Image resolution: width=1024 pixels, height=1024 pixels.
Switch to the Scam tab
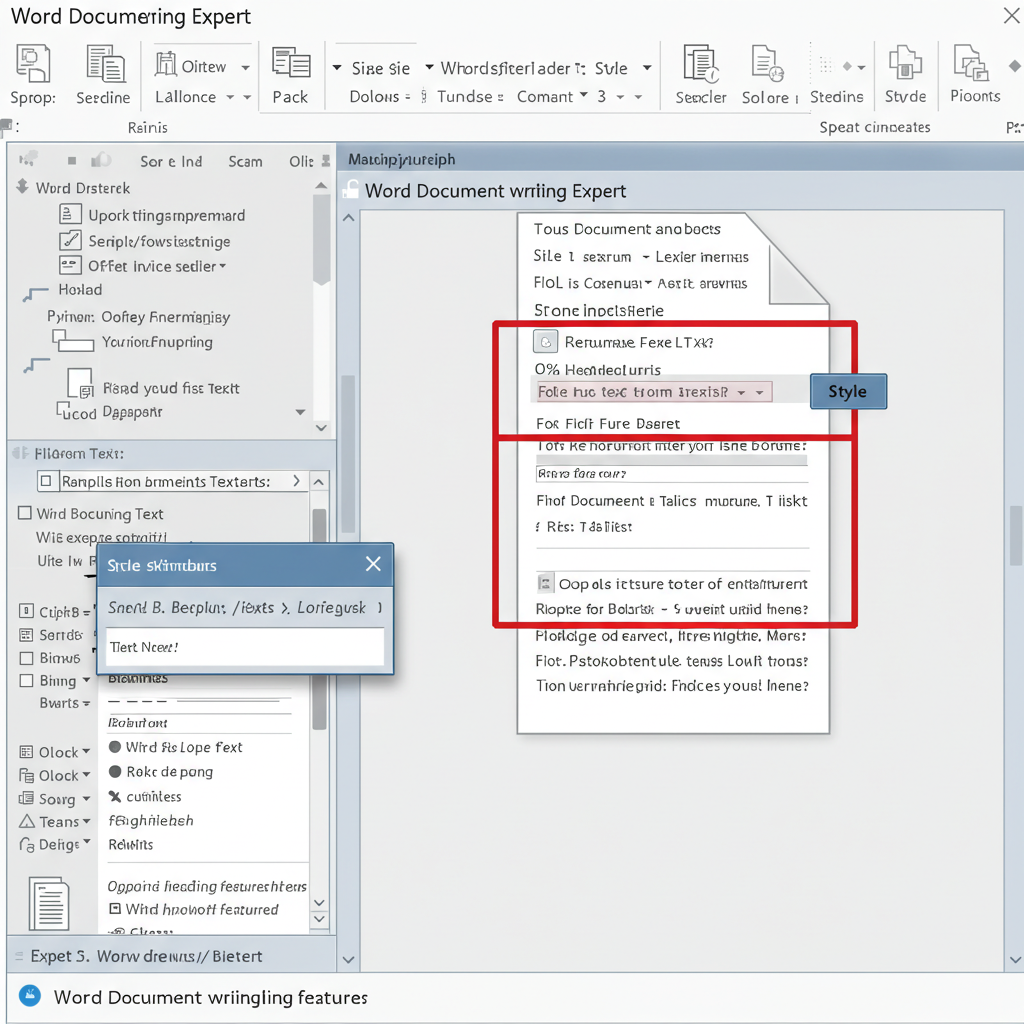[x=246, y=161]
